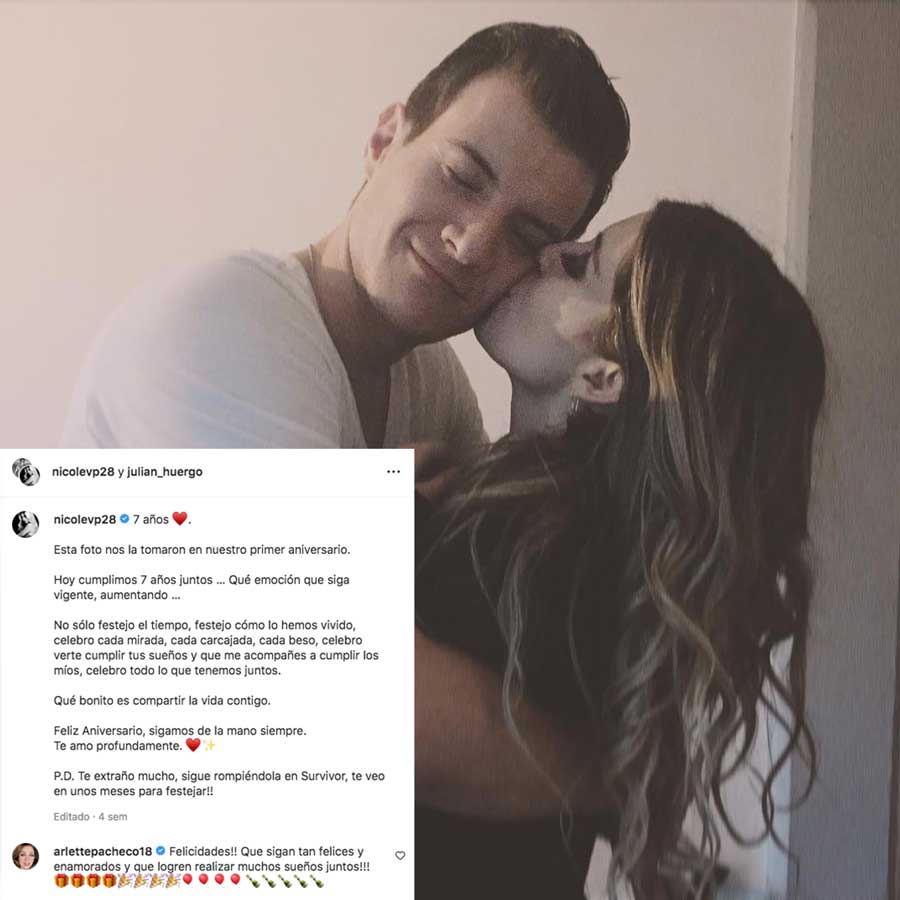
Task: Open nicolevp28 profile from the post header
Action: coord(83,472)
